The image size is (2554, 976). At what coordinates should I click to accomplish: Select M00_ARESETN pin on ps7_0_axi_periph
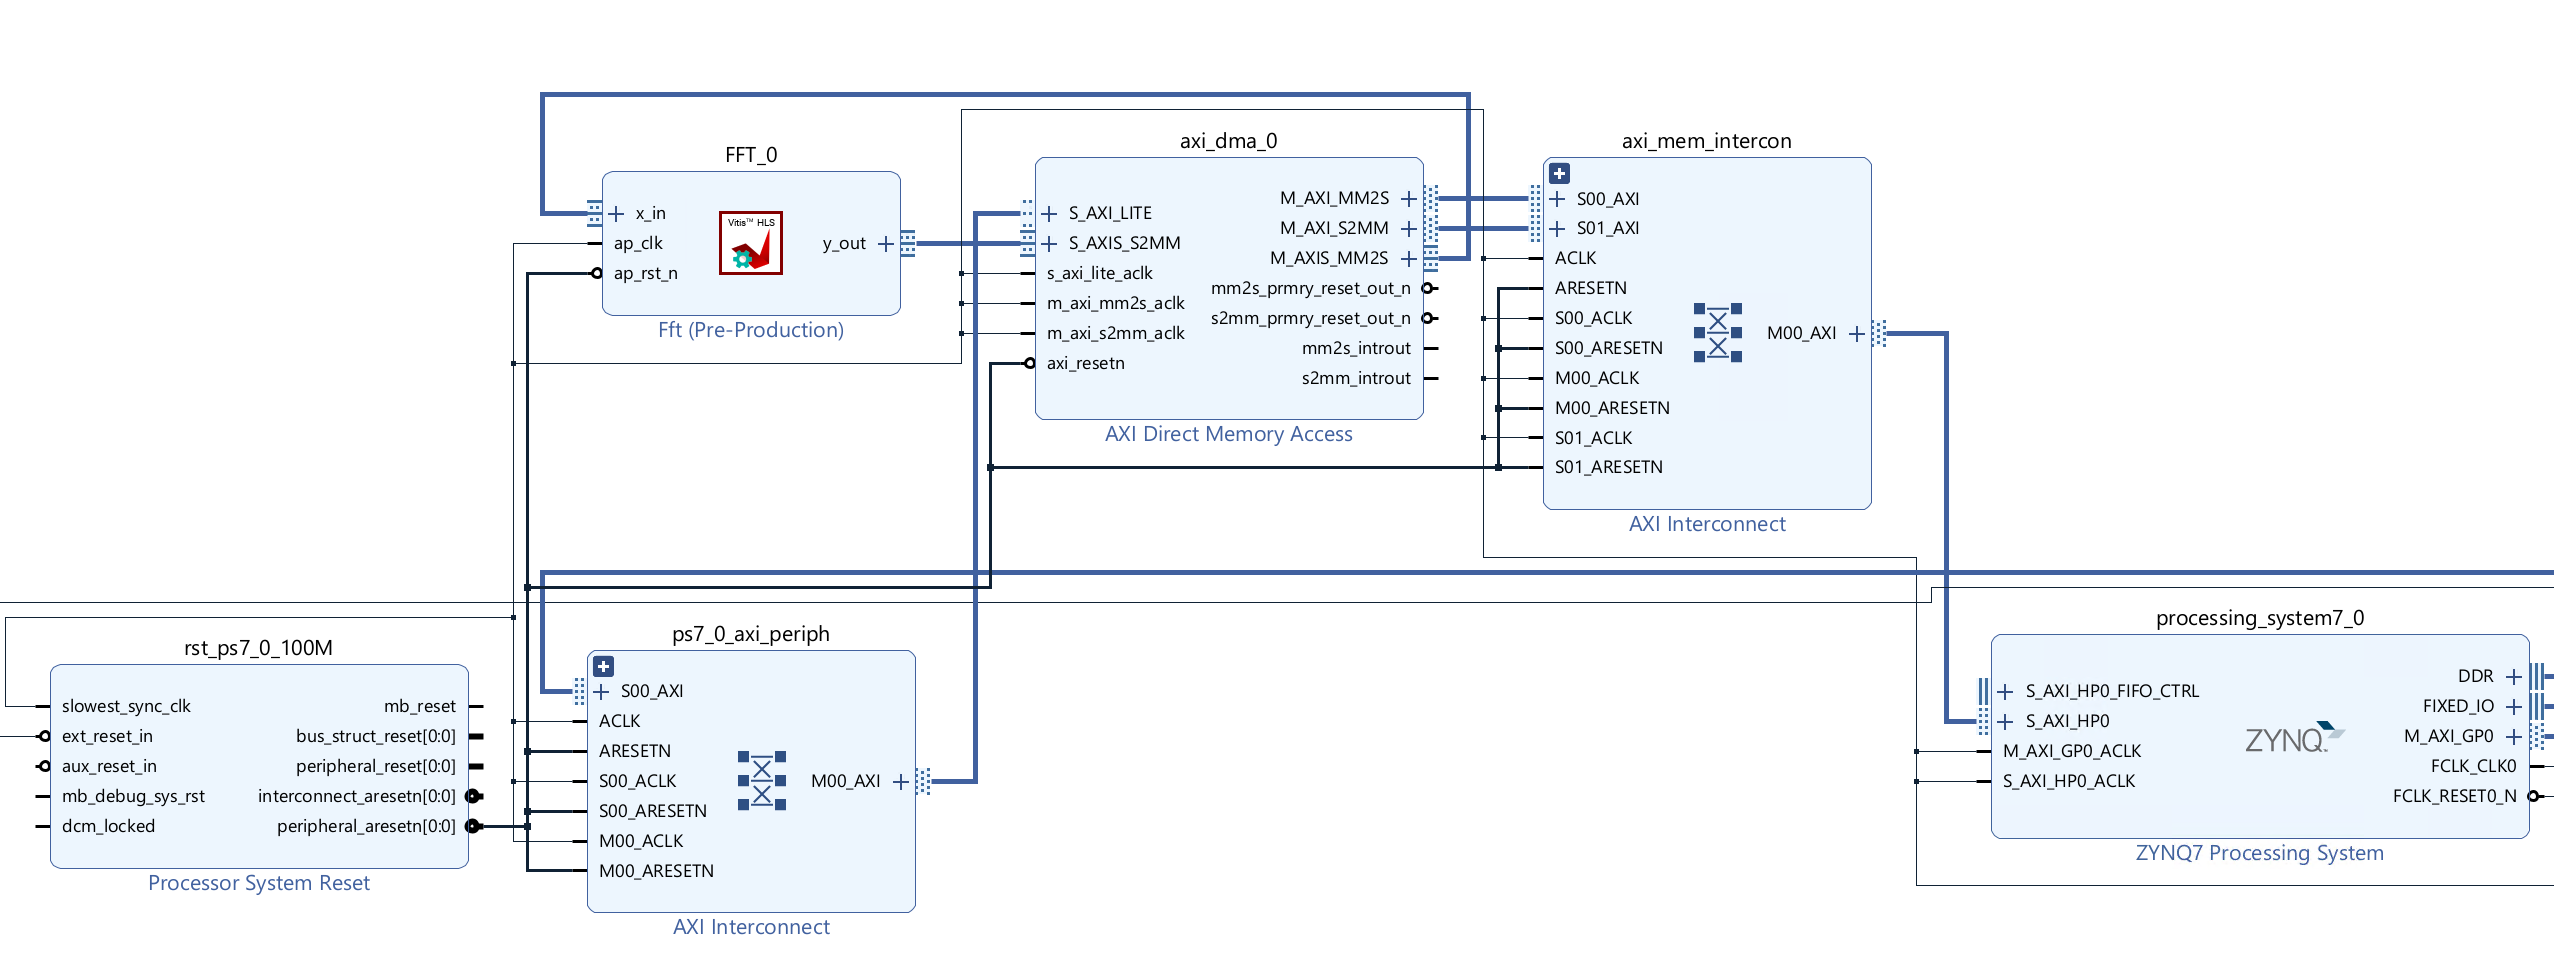(x=656, y=871)
